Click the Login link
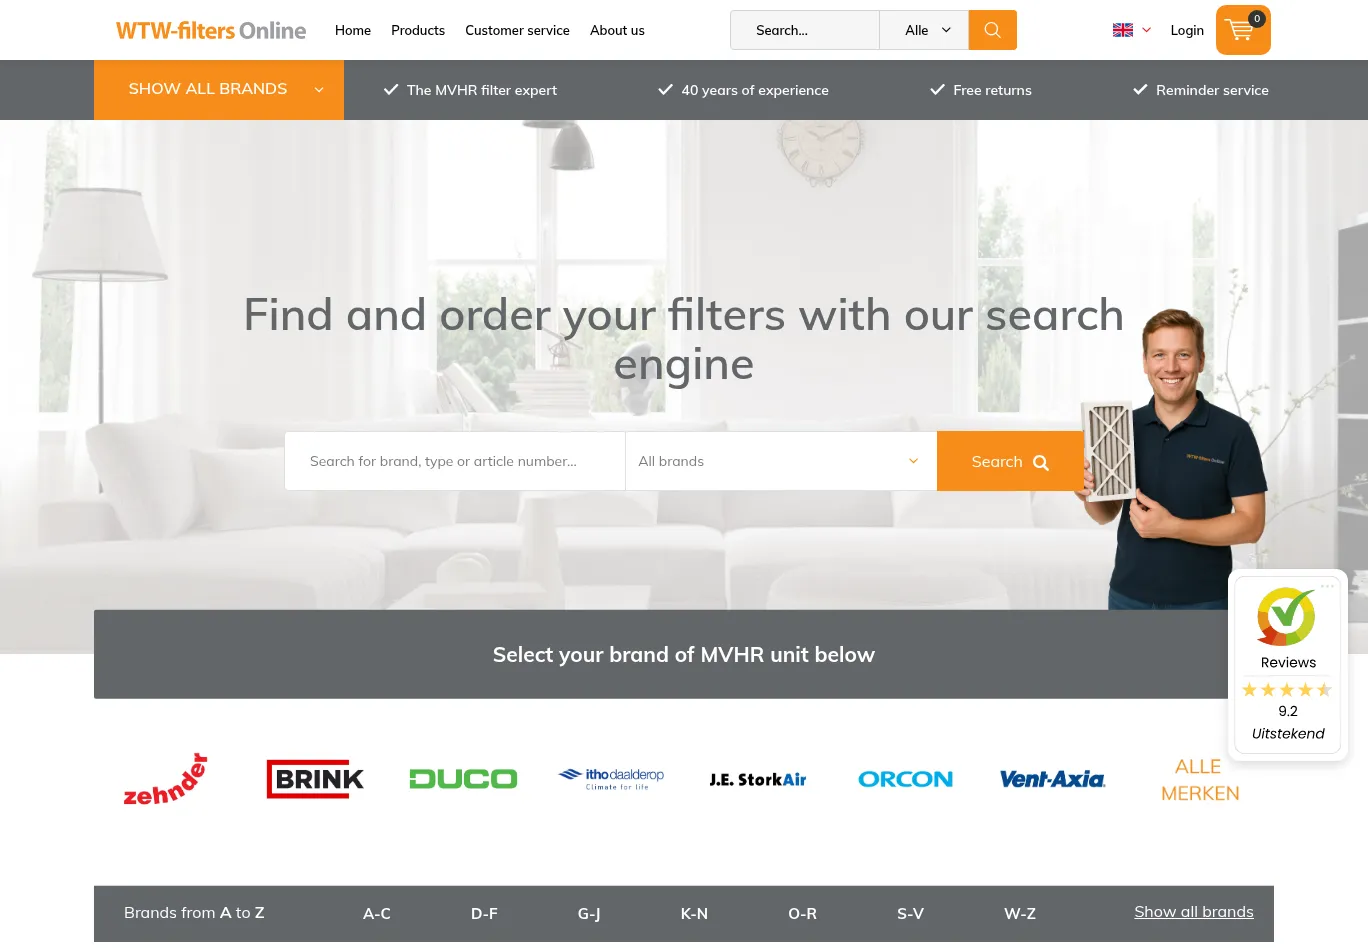The image size is (1368, 950). [x=1187, y=30]
